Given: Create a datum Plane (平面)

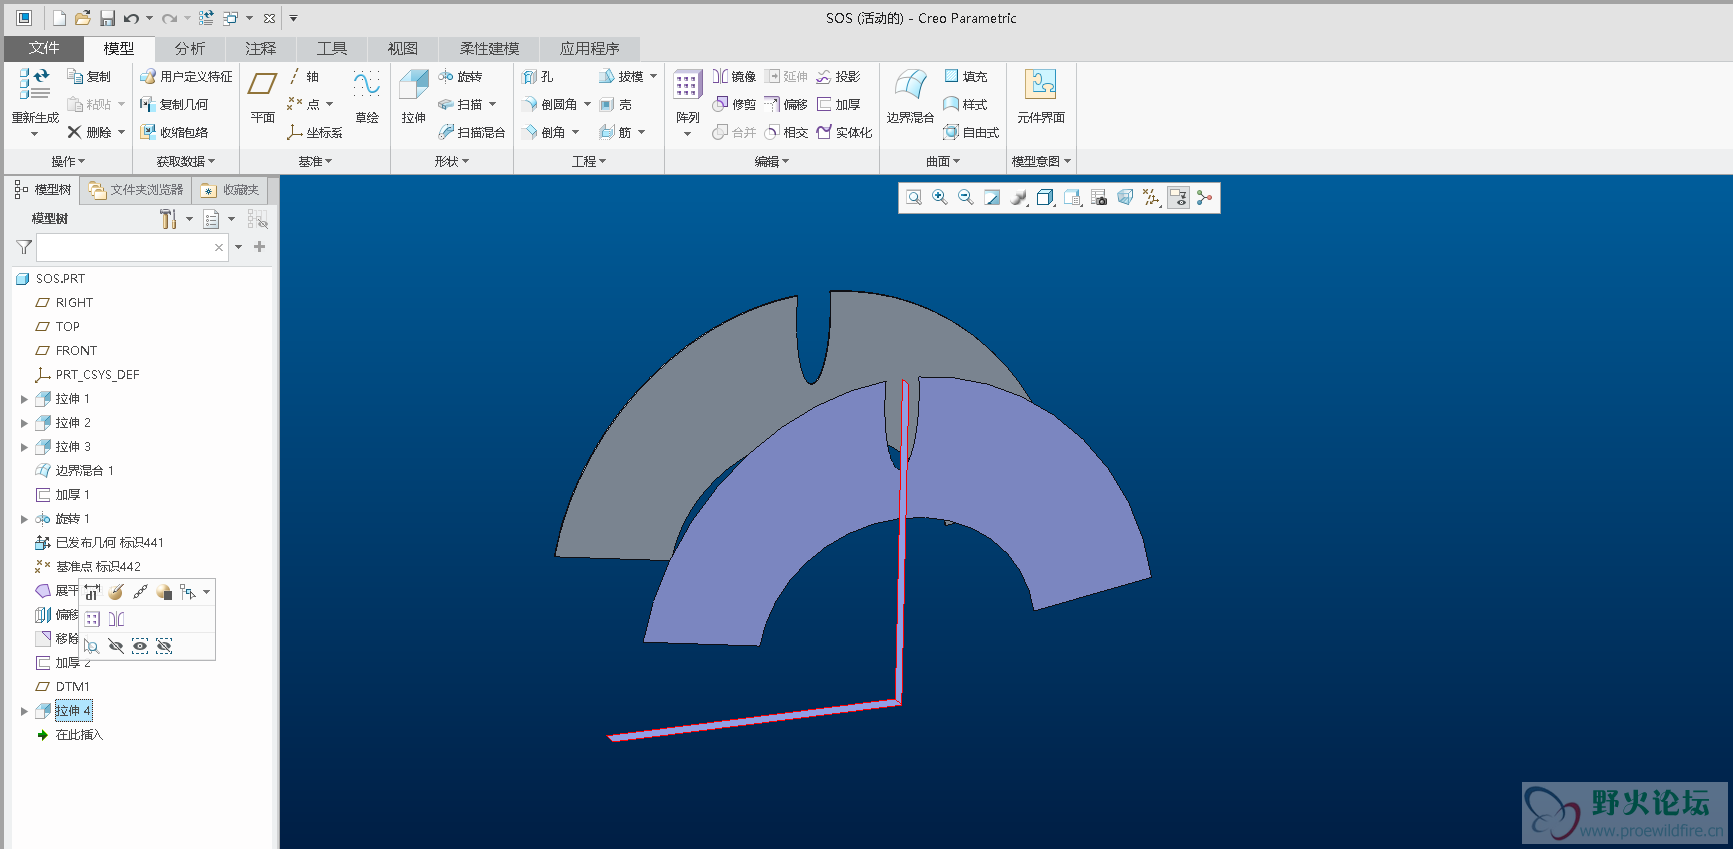Looking at the screenshot, I should click(x=262, y=96).
